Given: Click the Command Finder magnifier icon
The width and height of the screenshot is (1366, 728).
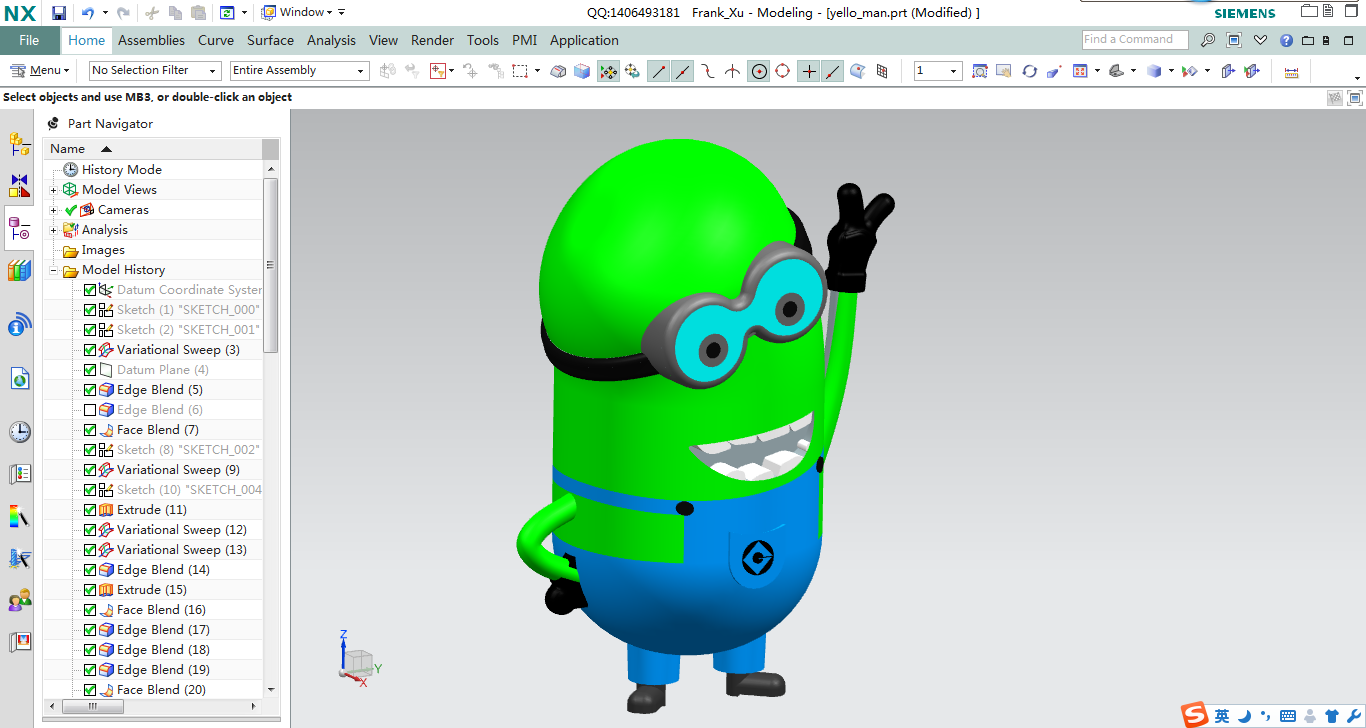Looking at the screenshot, I should 1208,40.
